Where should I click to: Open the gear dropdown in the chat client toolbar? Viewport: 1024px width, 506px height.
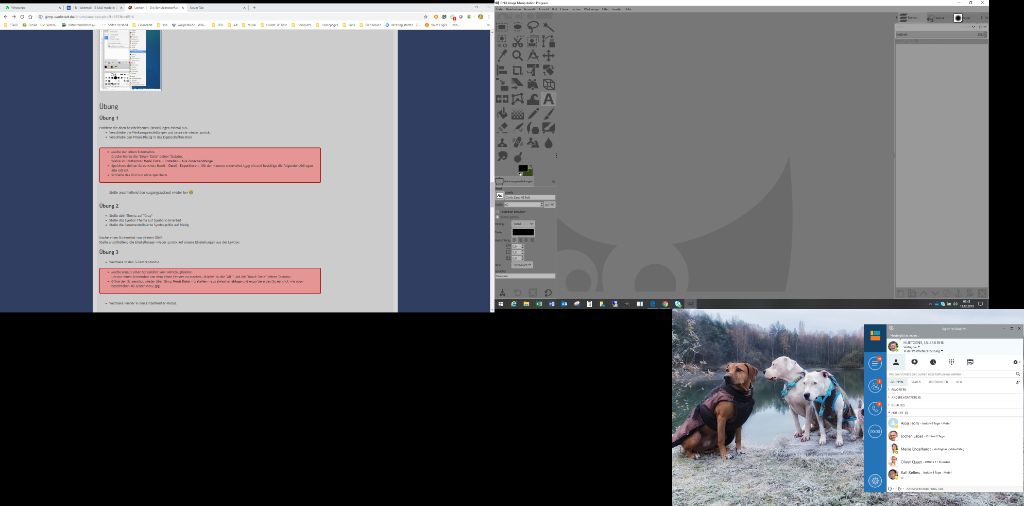coord(1016,362)
